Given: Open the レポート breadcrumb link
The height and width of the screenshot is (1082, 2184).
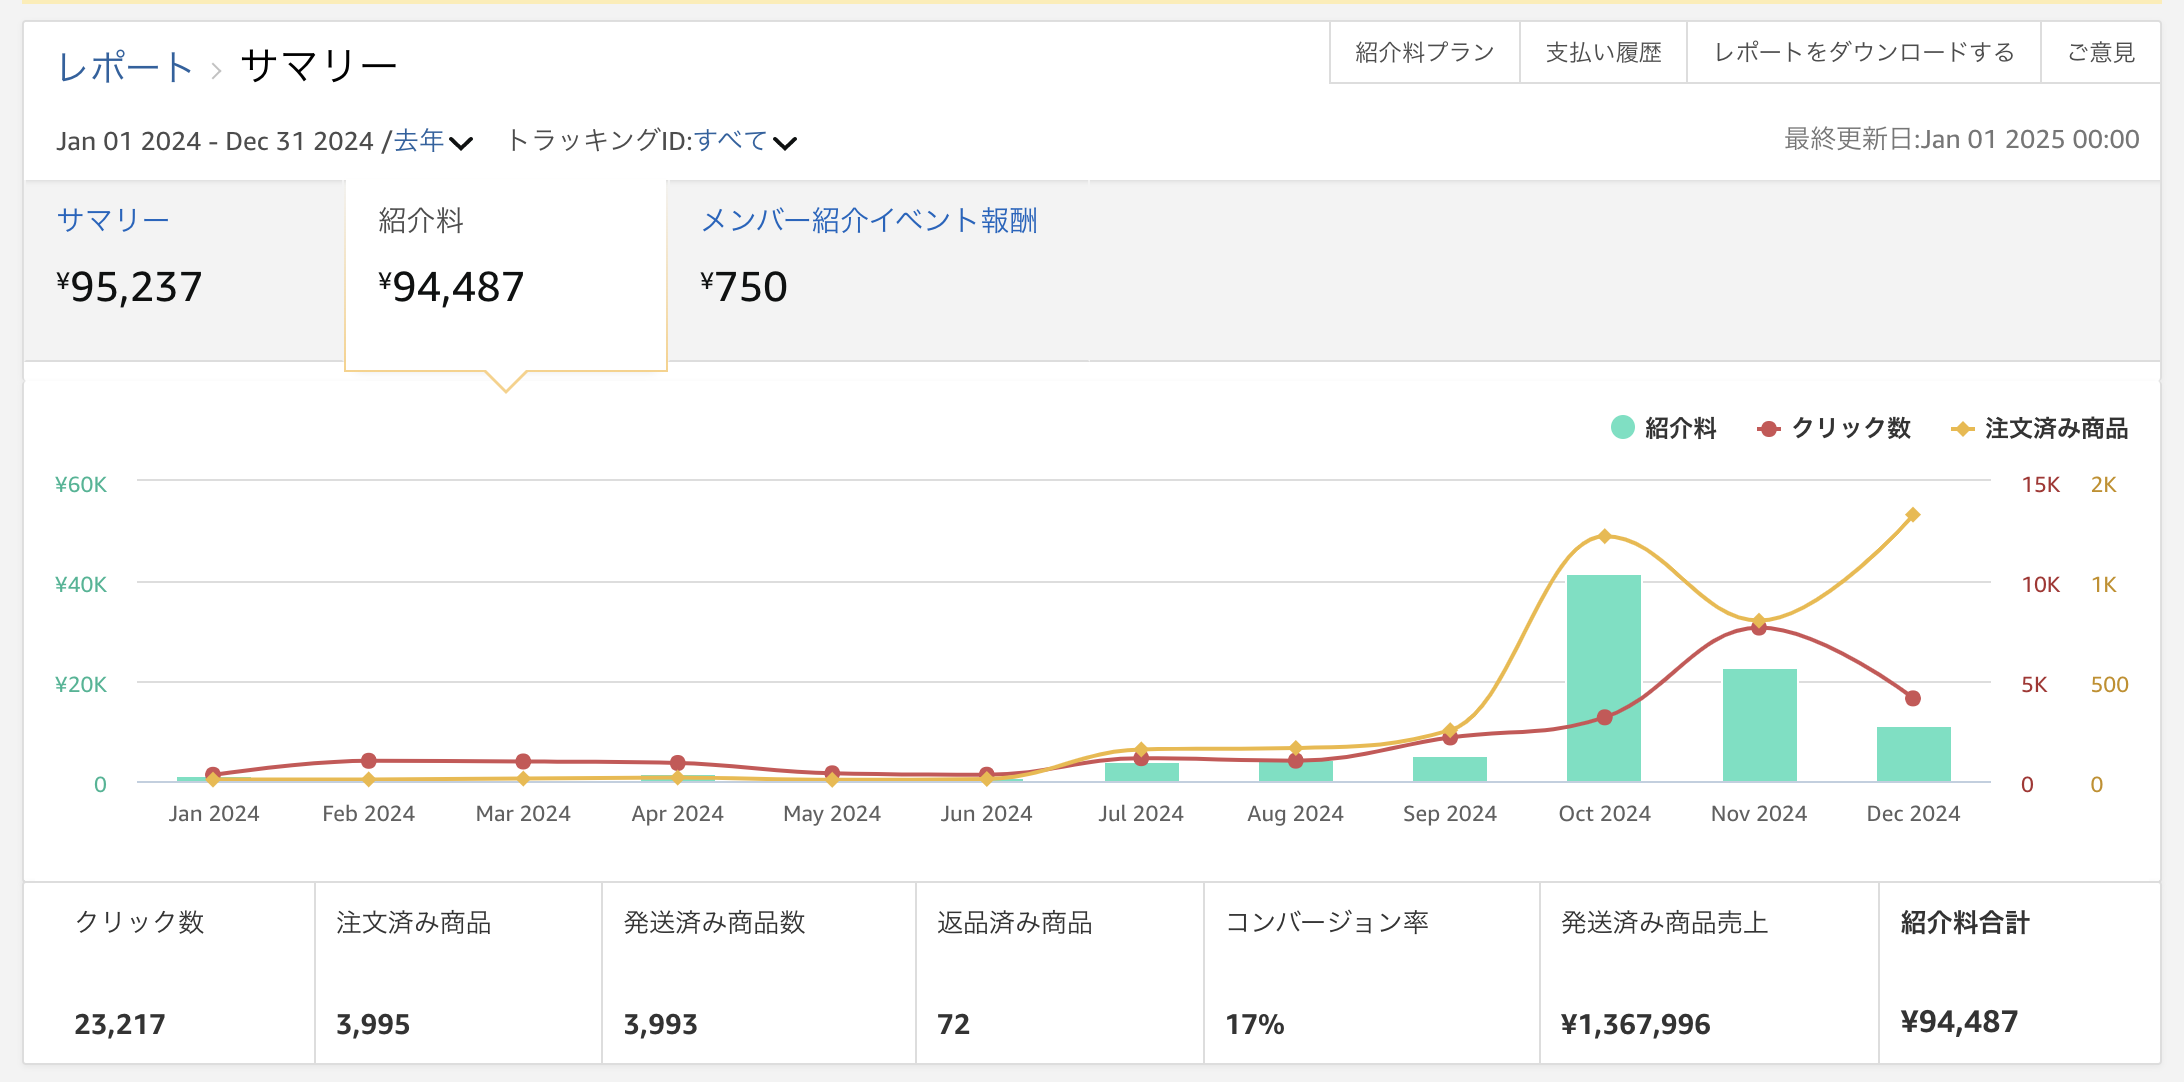Looking at the screenshot, I should pyautogui.click(x=125, y=67).
